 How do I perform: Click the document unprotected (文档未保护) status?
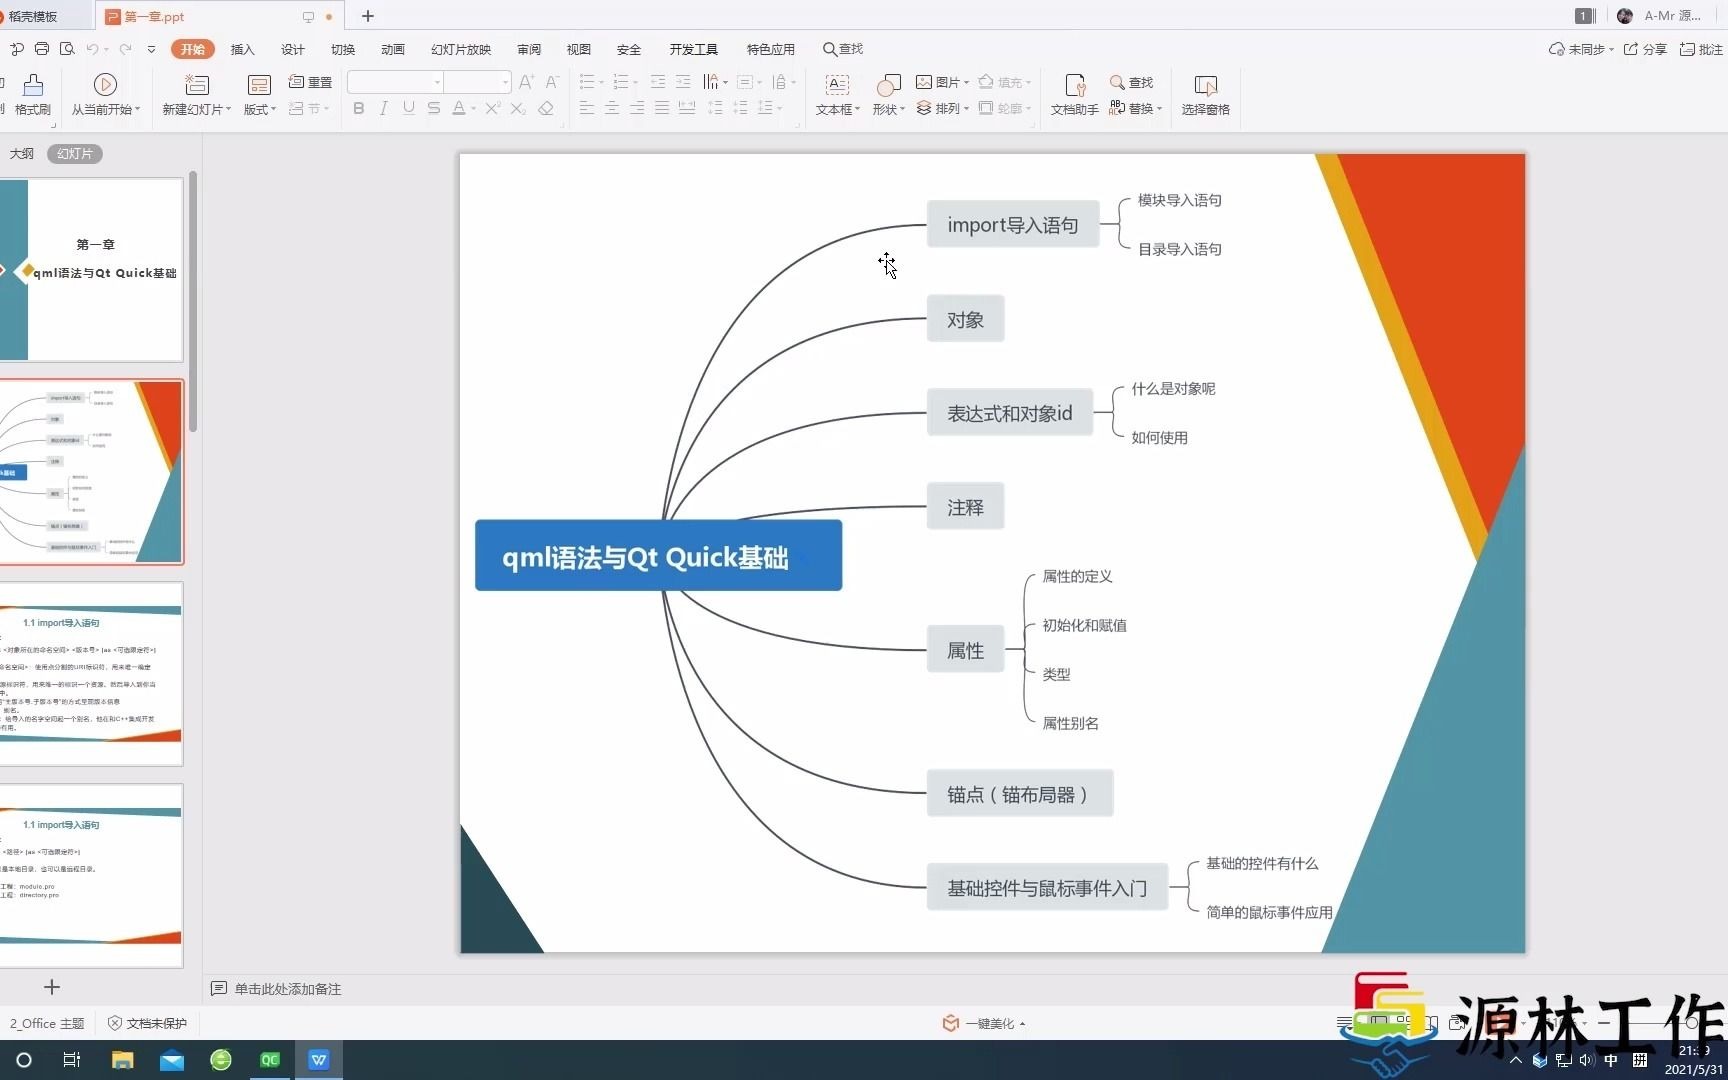pos(147,1023)
